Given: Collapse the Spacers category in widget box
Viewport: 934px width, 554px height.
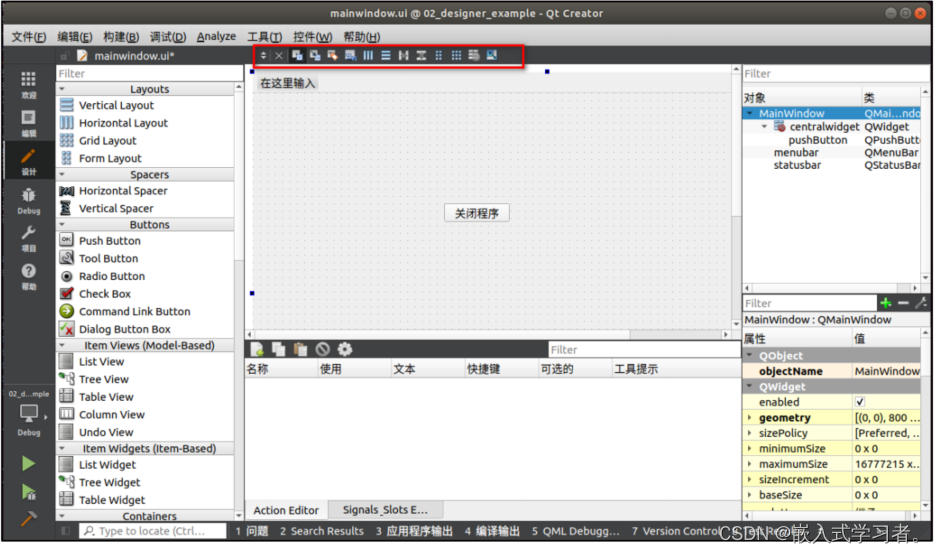Looking at the screenshot, I should pos(62,175).
